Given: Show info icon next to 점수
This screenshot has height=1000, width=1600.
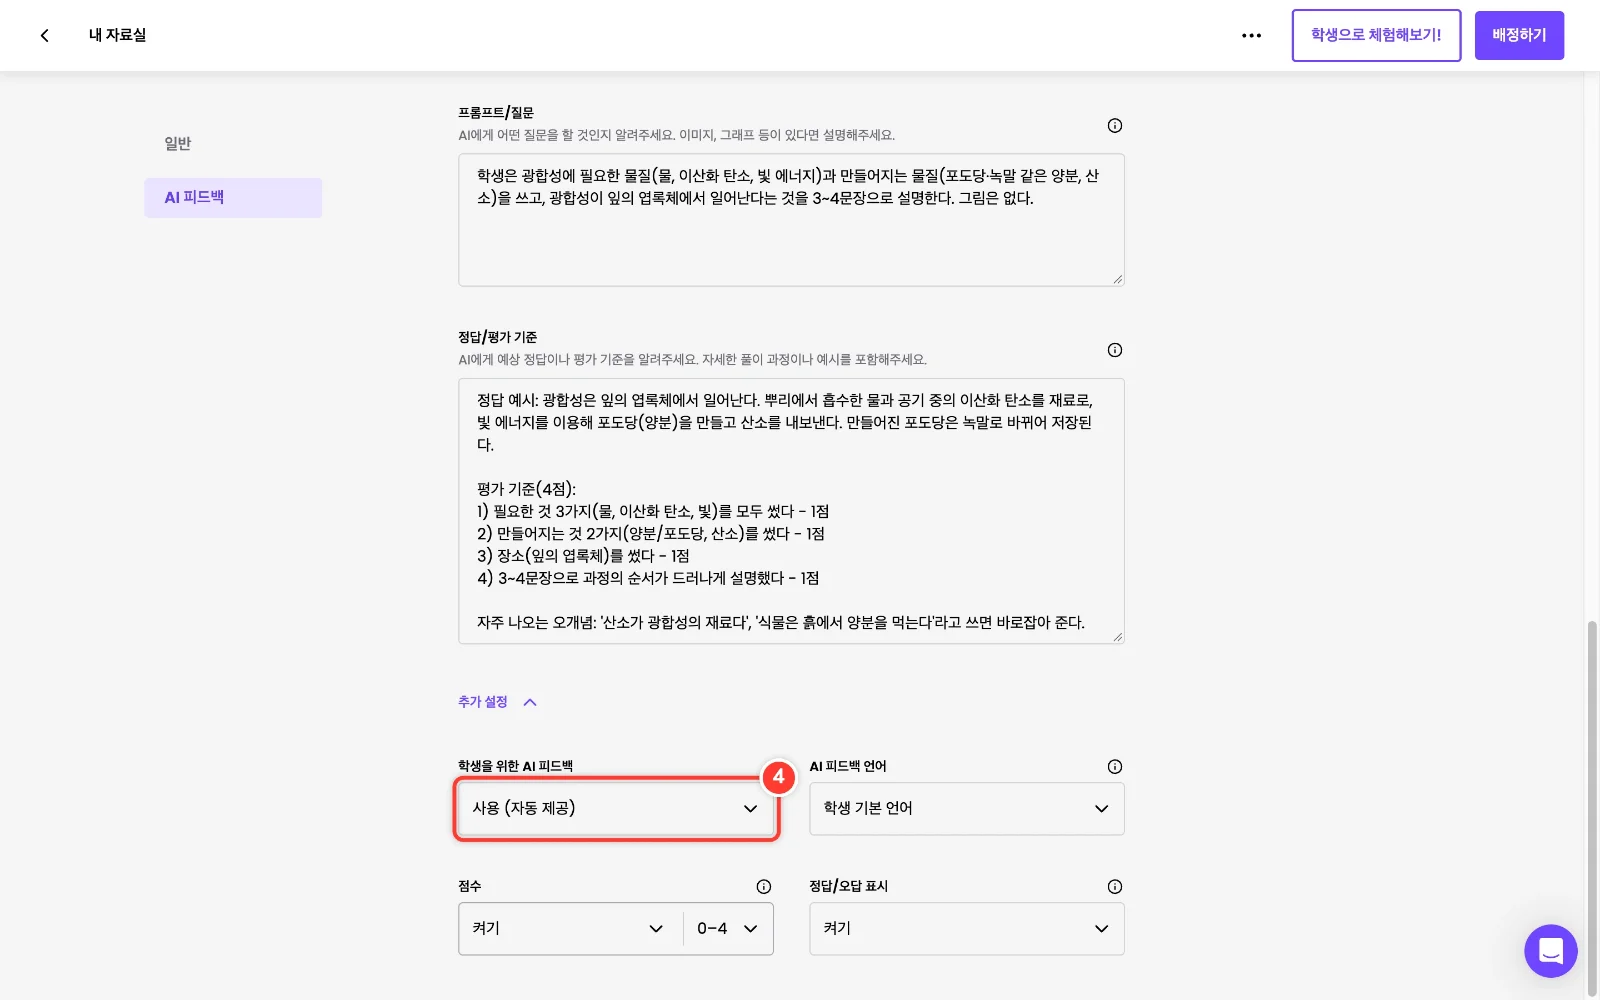Looking at the screenshot, I should coord(763,887).
